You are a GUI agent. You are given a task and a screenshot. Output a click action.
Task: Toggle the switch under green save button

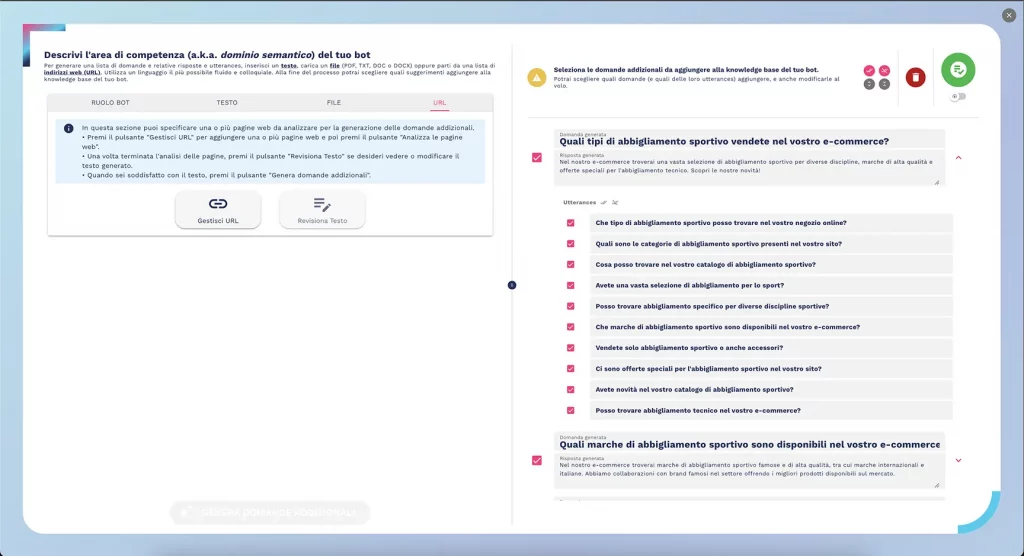[958, 97]
